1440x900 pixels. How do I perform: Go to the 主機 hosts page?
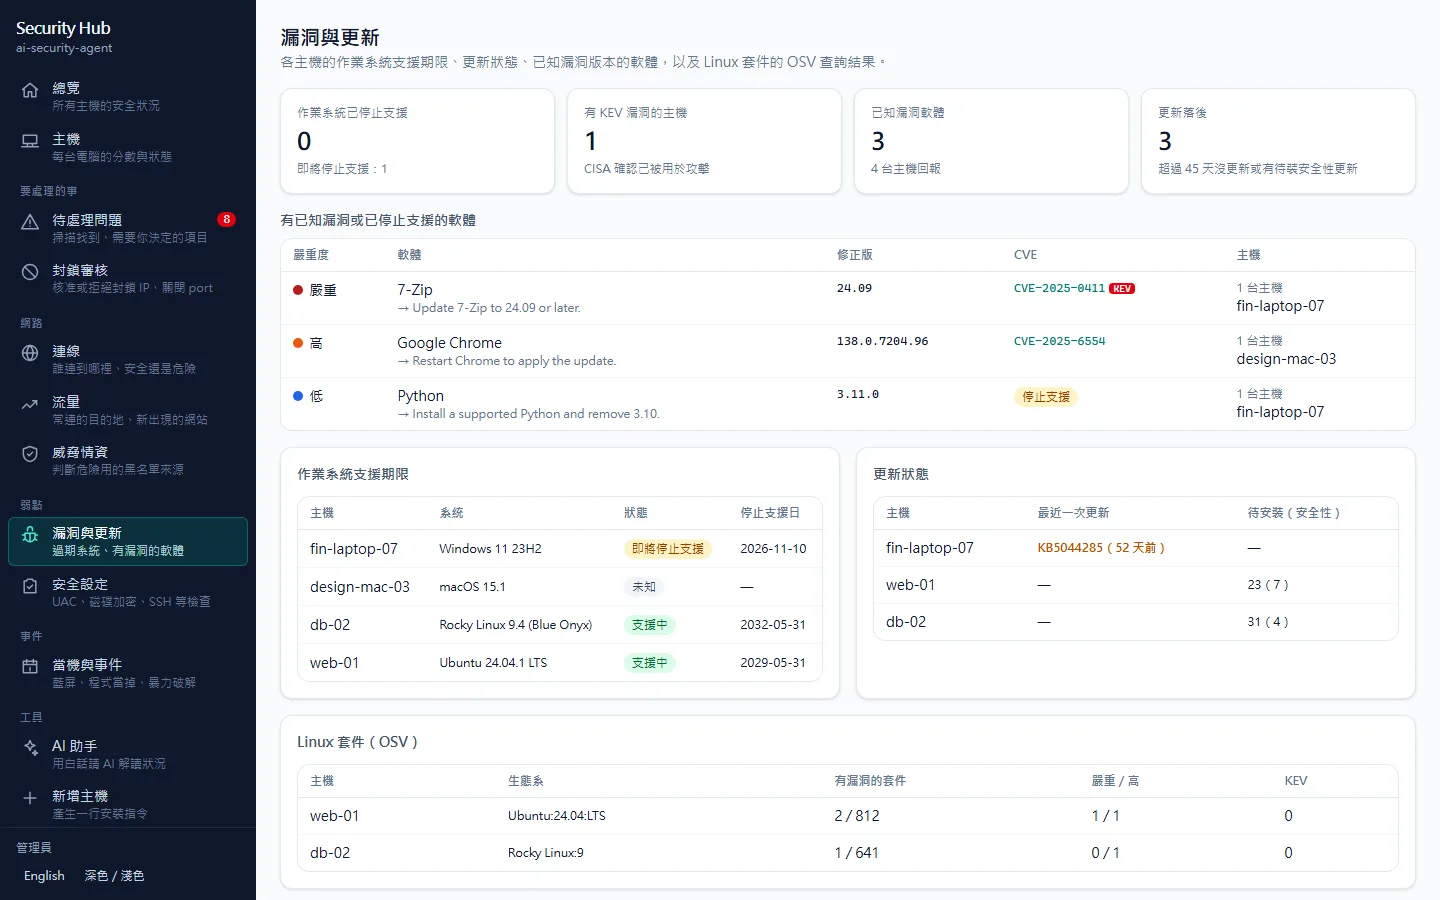pos(128,147)
